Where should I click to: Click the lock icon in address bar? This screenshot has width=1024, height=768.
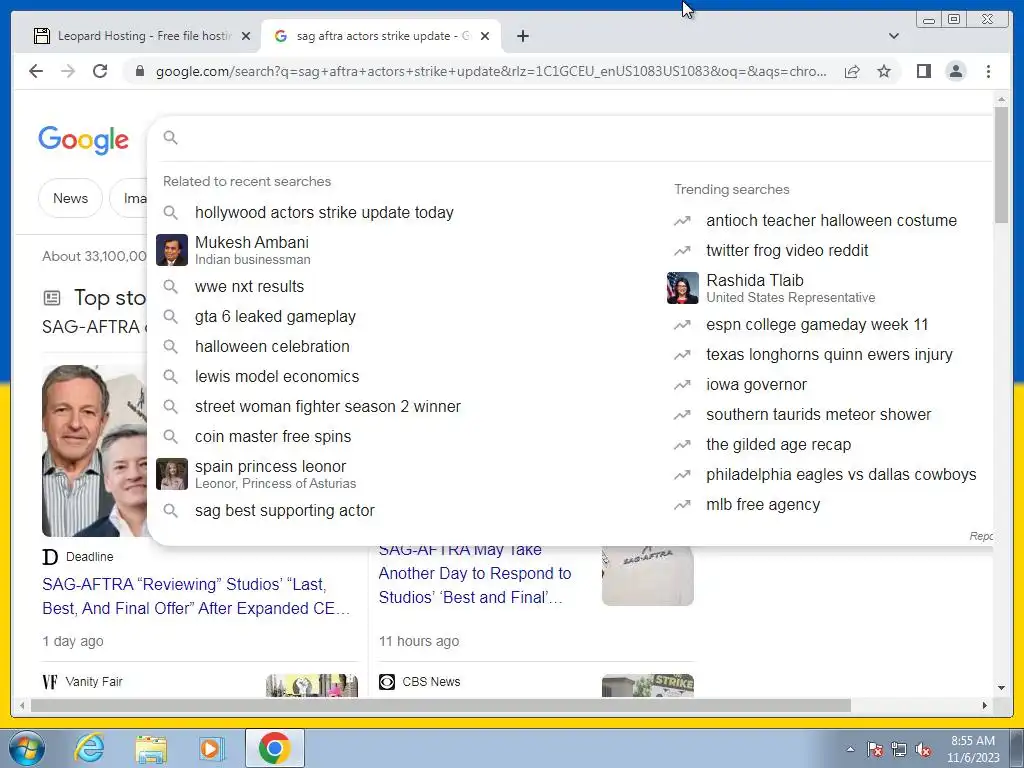pyautogui.click(x=139, y=71)
